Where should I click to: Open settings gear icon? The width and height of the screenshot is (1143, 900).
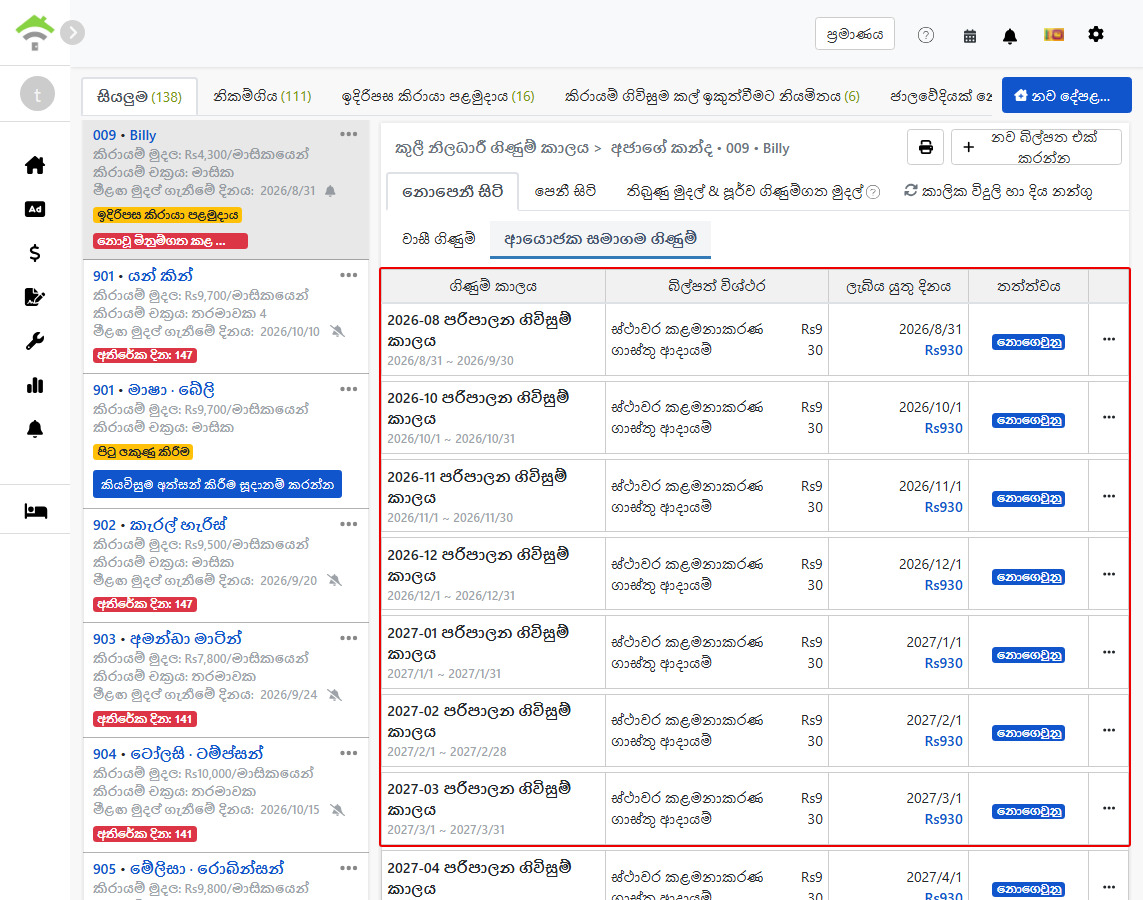pos(1096,34)
